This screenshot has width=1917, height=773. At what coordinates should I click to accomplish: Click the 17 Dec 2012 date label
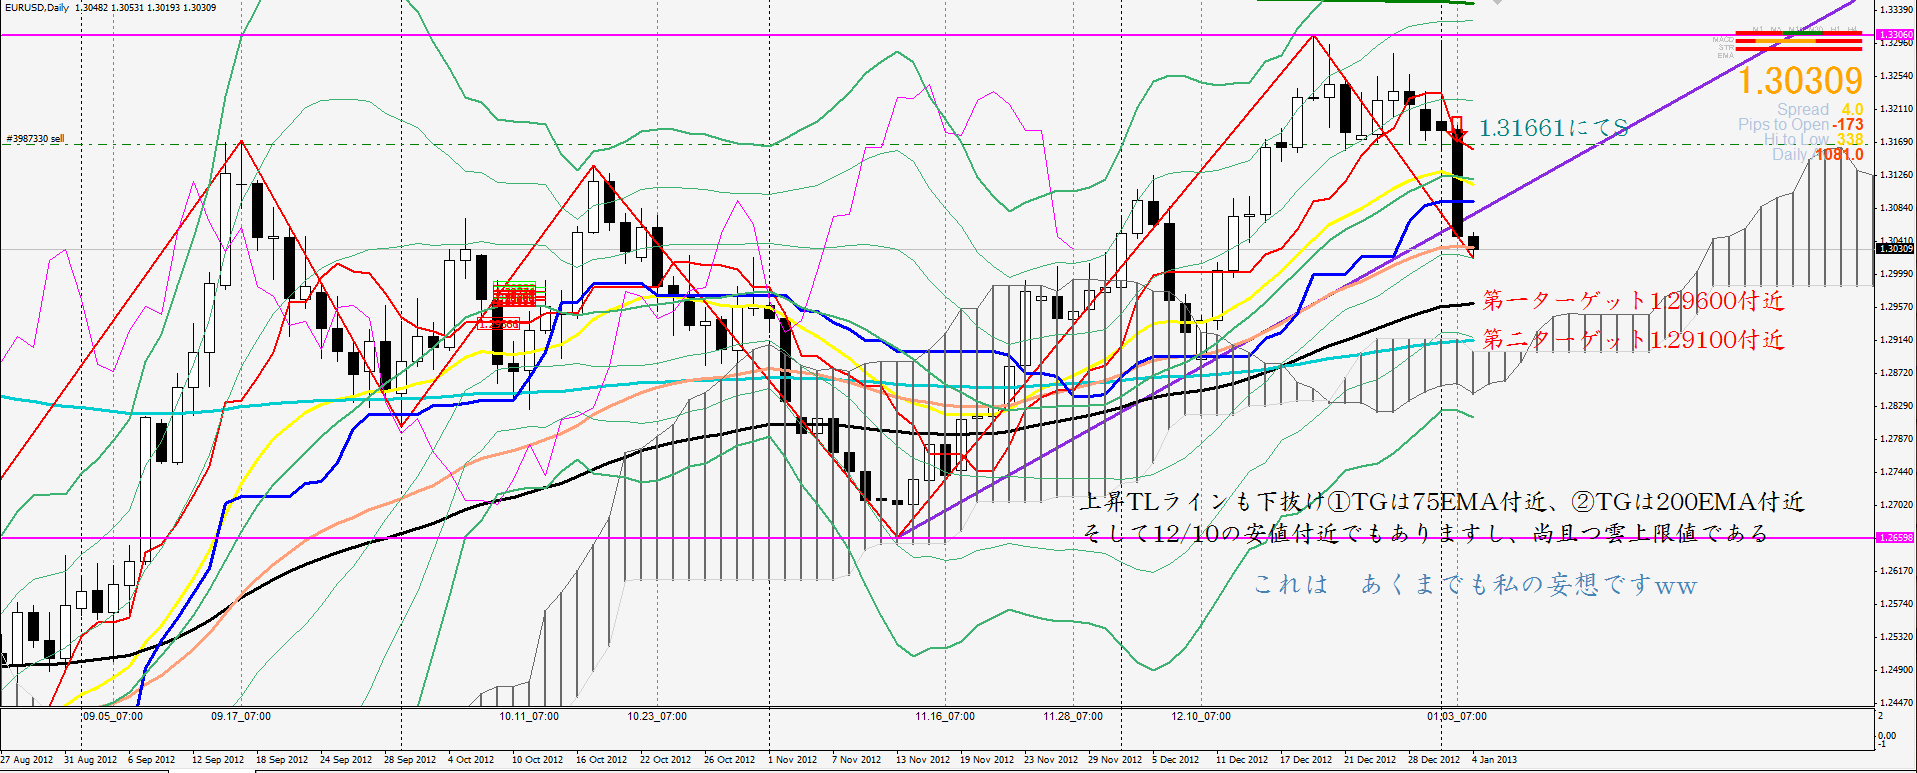(x=1306, y=760)
